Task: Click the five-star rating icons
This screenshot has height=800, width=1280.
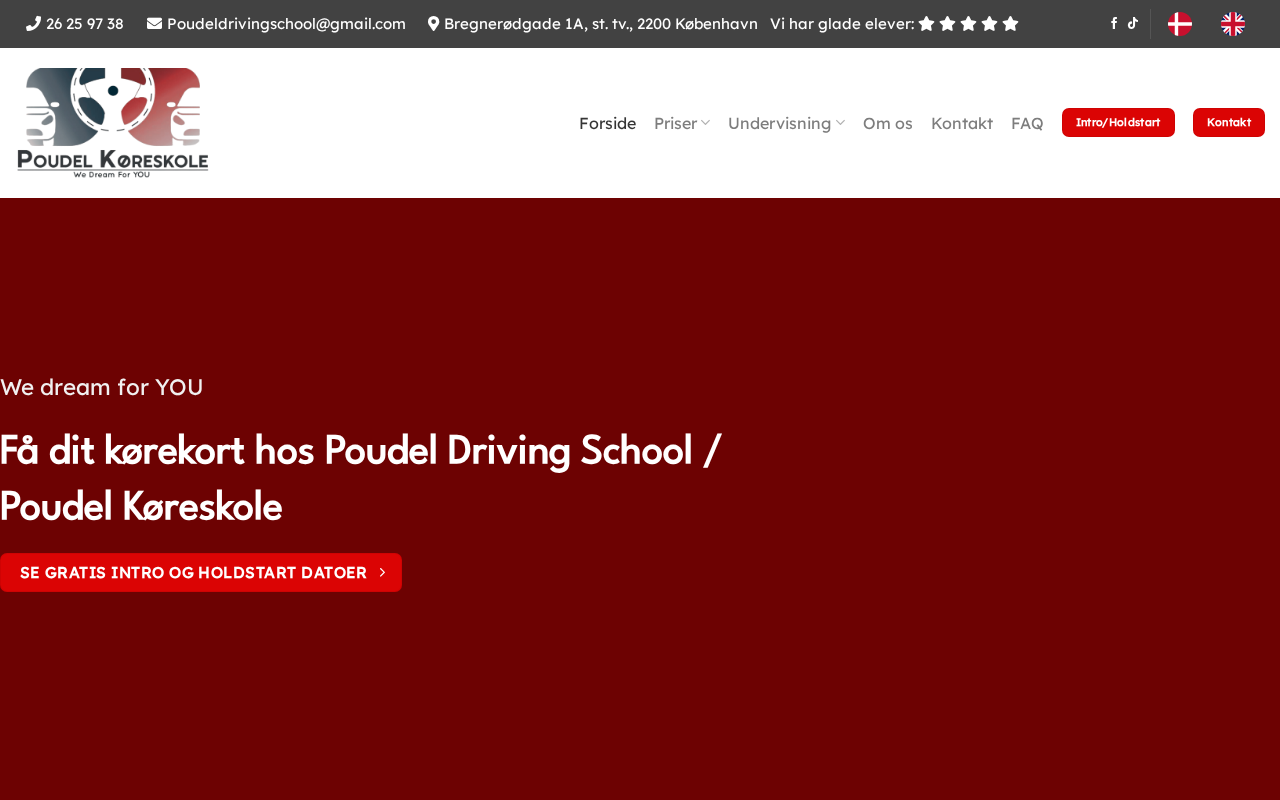Action: (x=969, y=24)
